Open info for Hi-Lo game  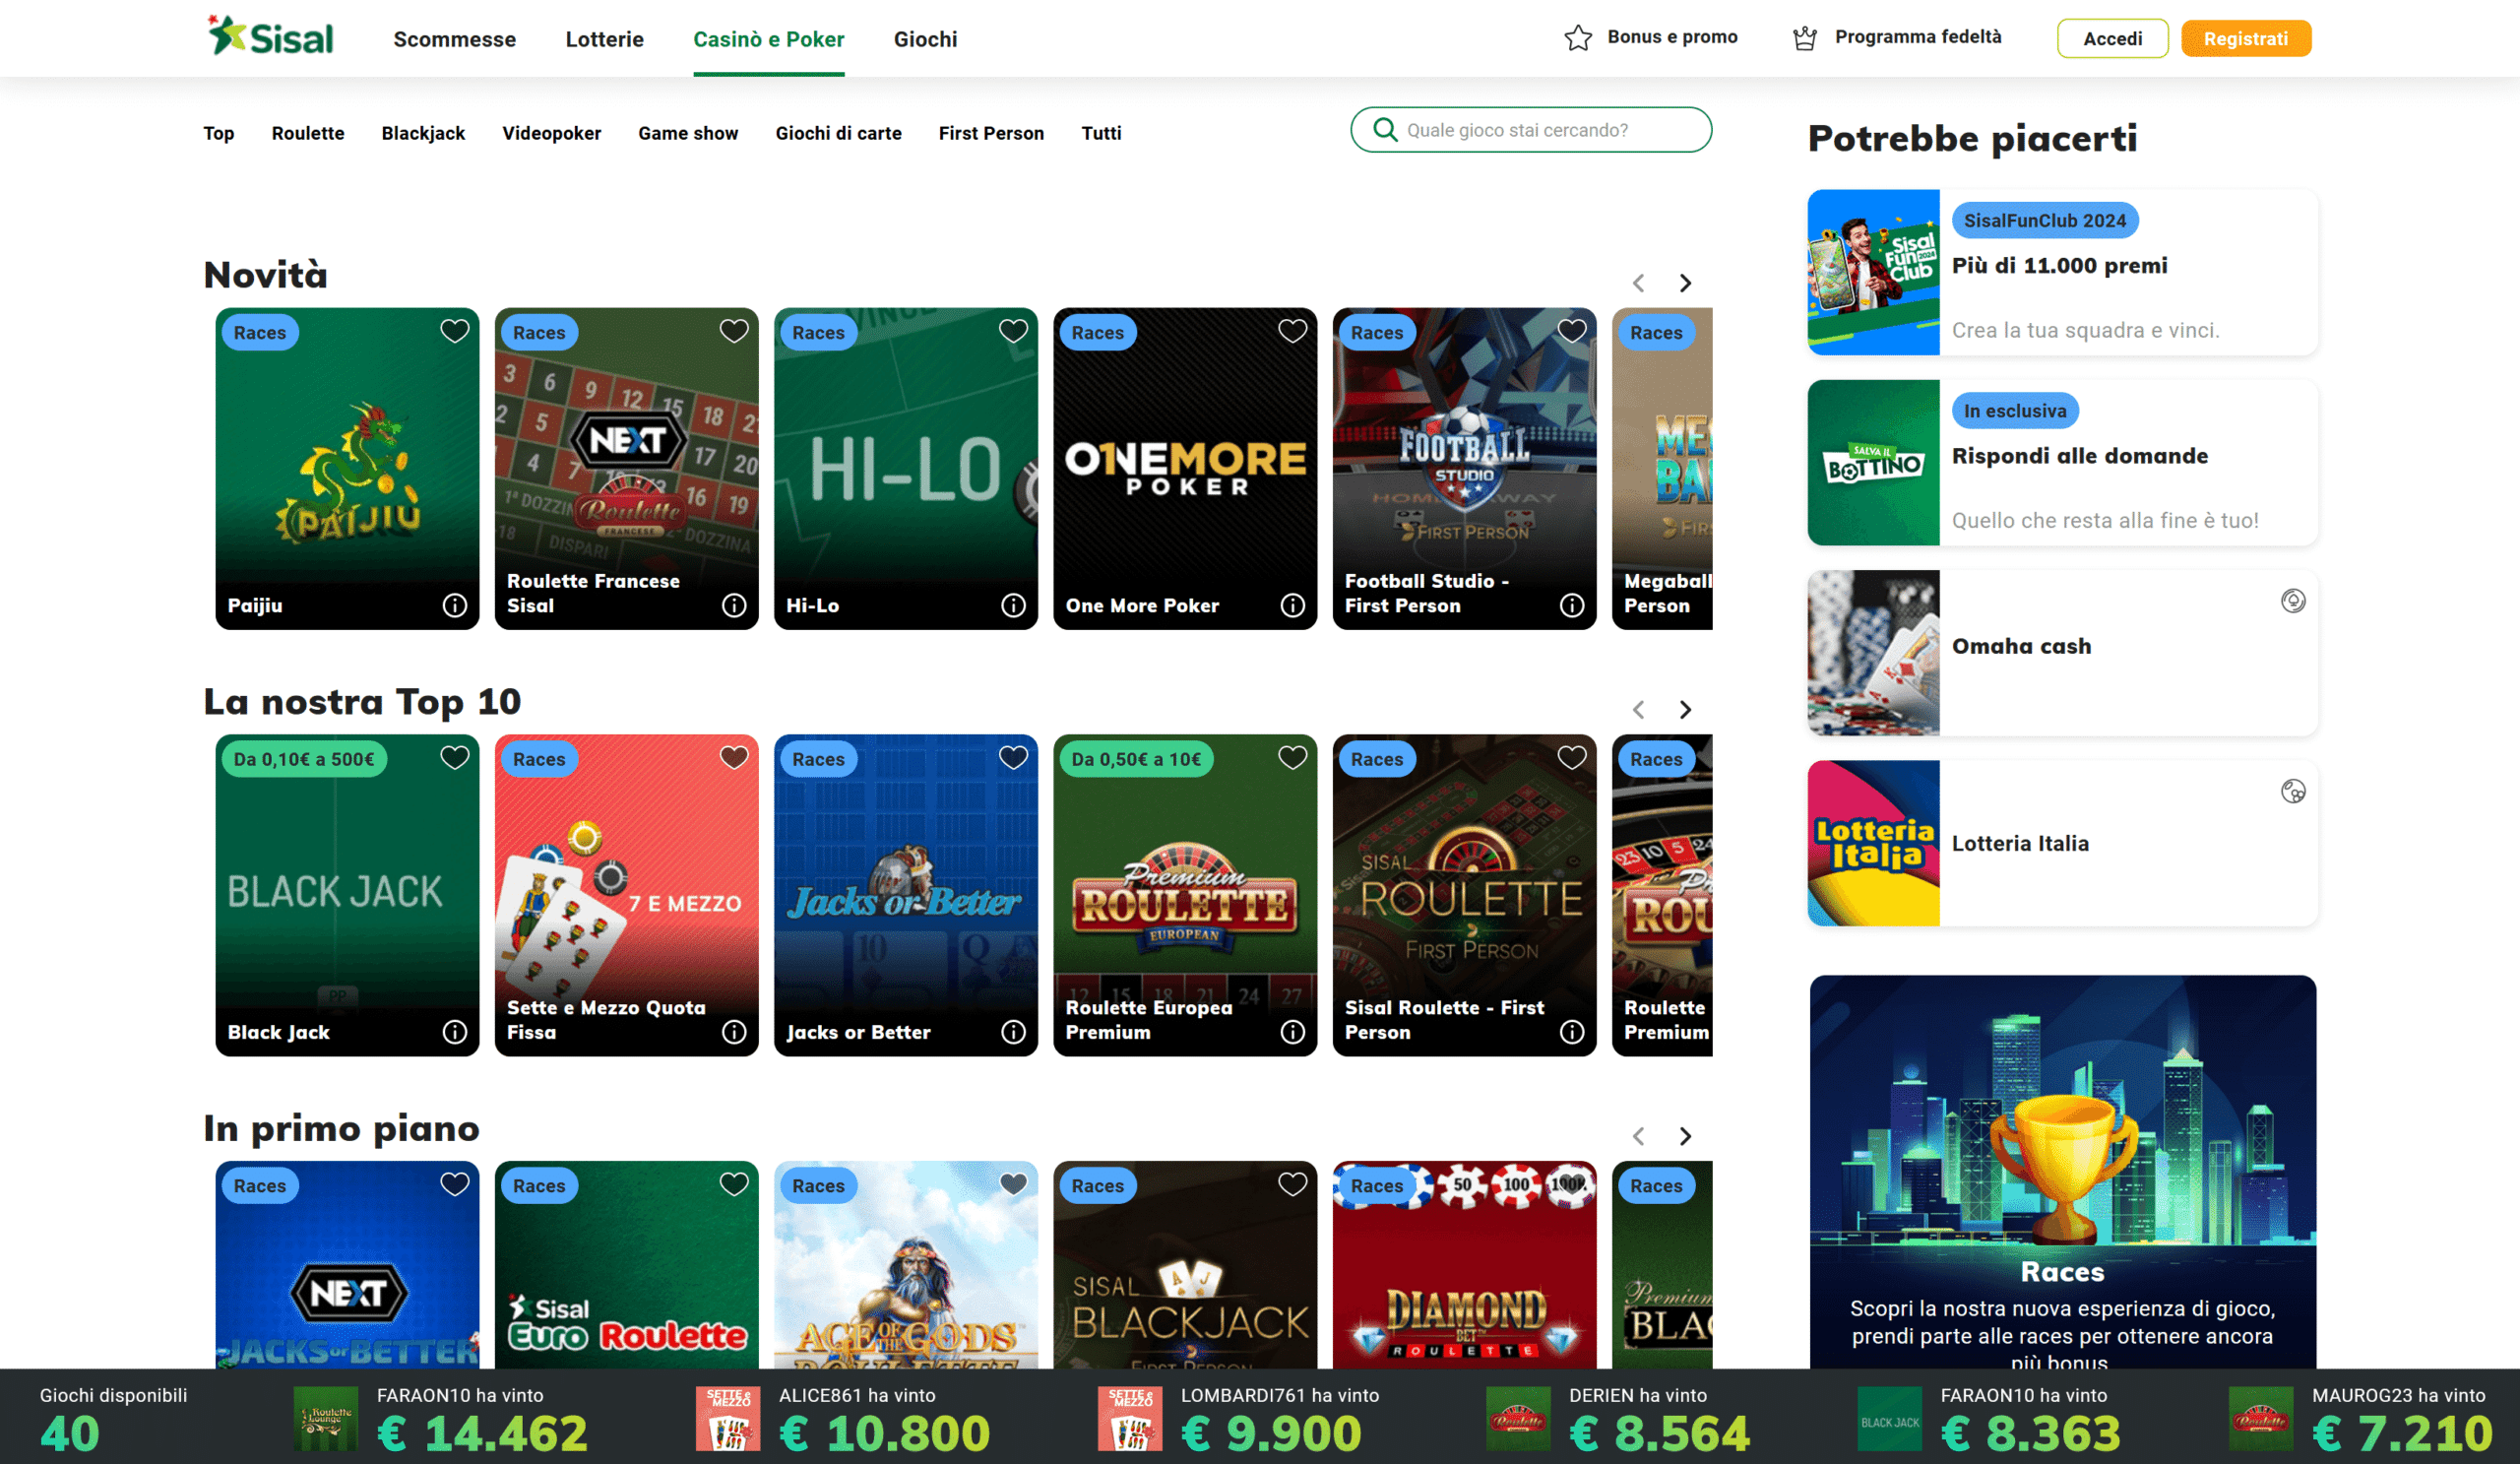pos(1013,605)
